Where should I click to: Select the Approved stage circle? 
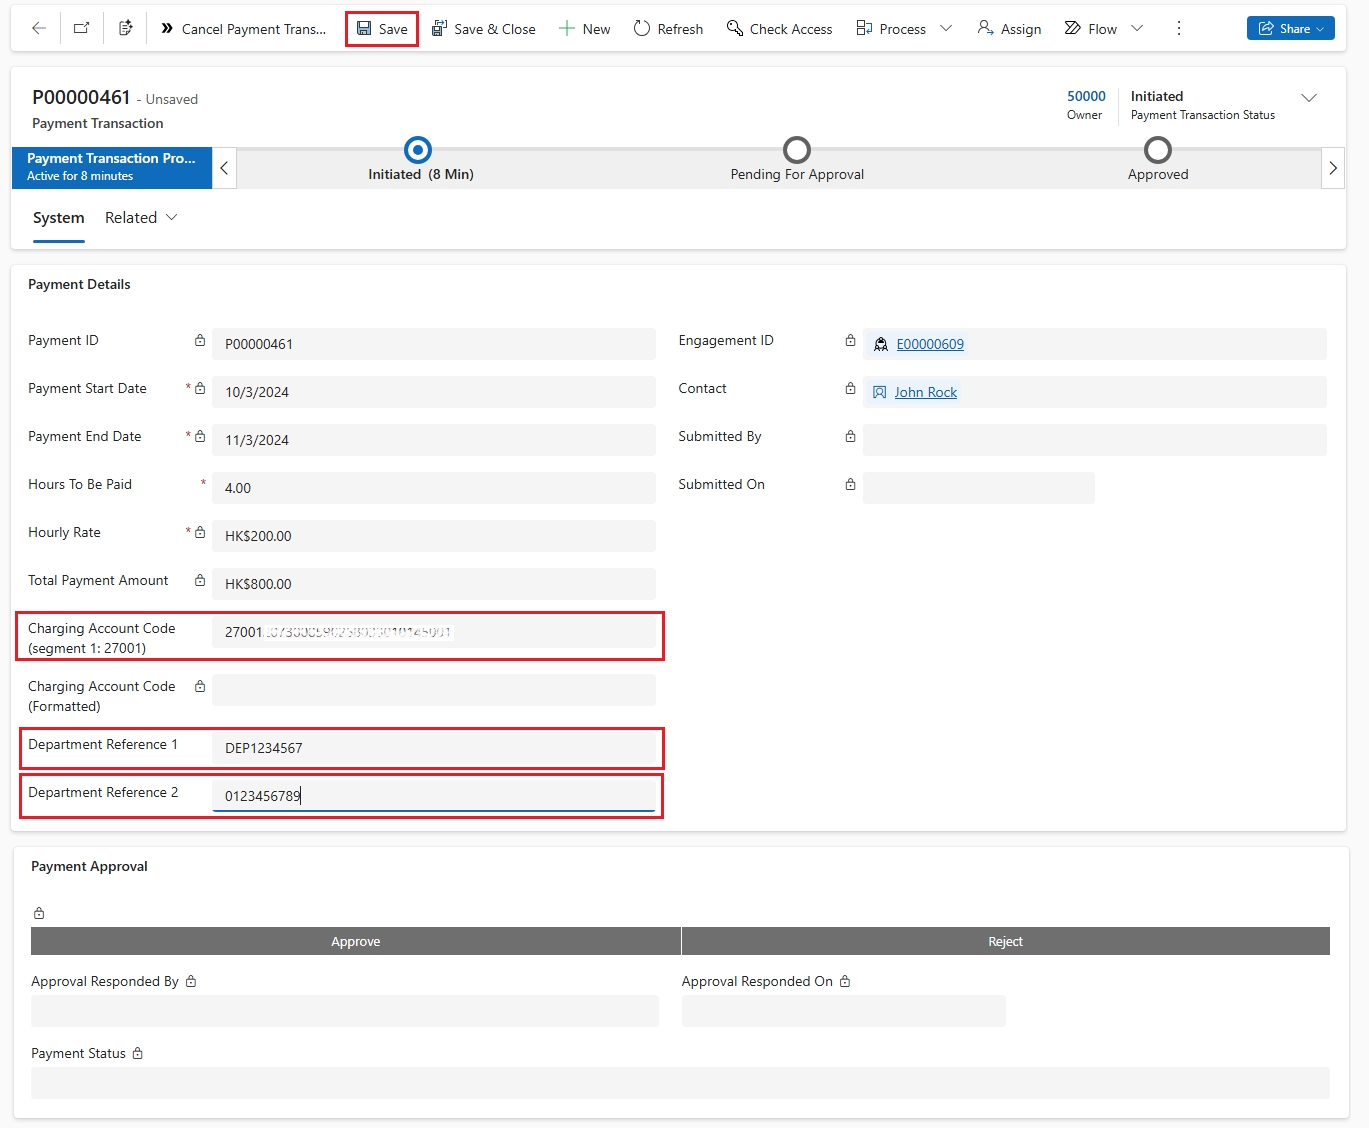pyautogui.click(x=1157, y=151)
